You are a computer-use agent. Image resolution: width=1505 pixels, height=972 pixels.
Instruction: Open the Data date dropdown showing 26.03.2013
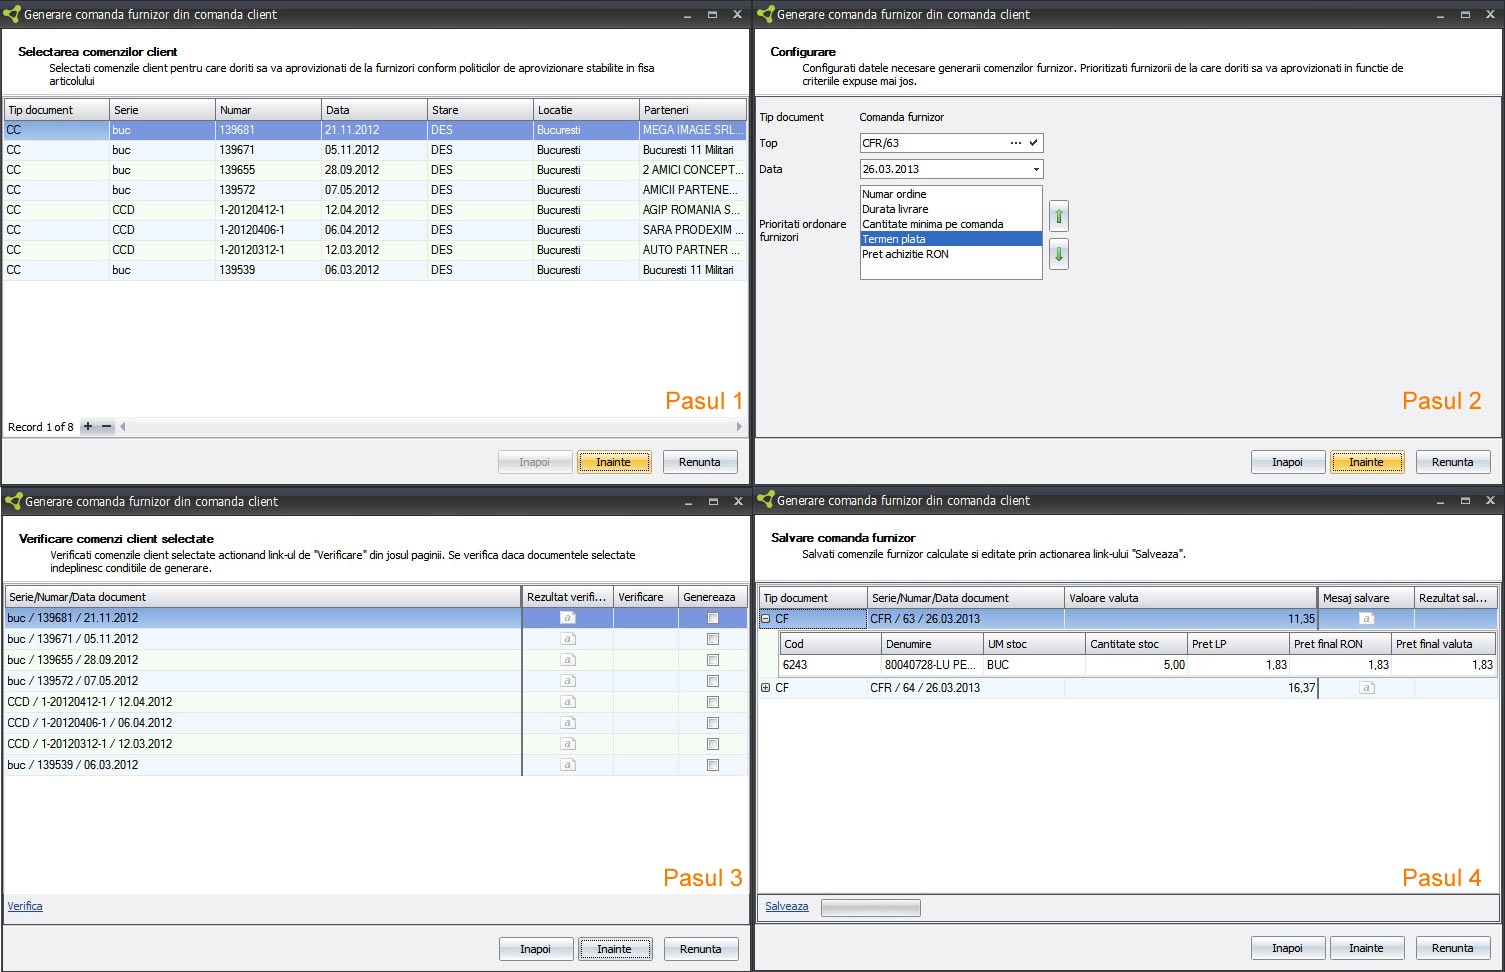[x=1036, y=169]
